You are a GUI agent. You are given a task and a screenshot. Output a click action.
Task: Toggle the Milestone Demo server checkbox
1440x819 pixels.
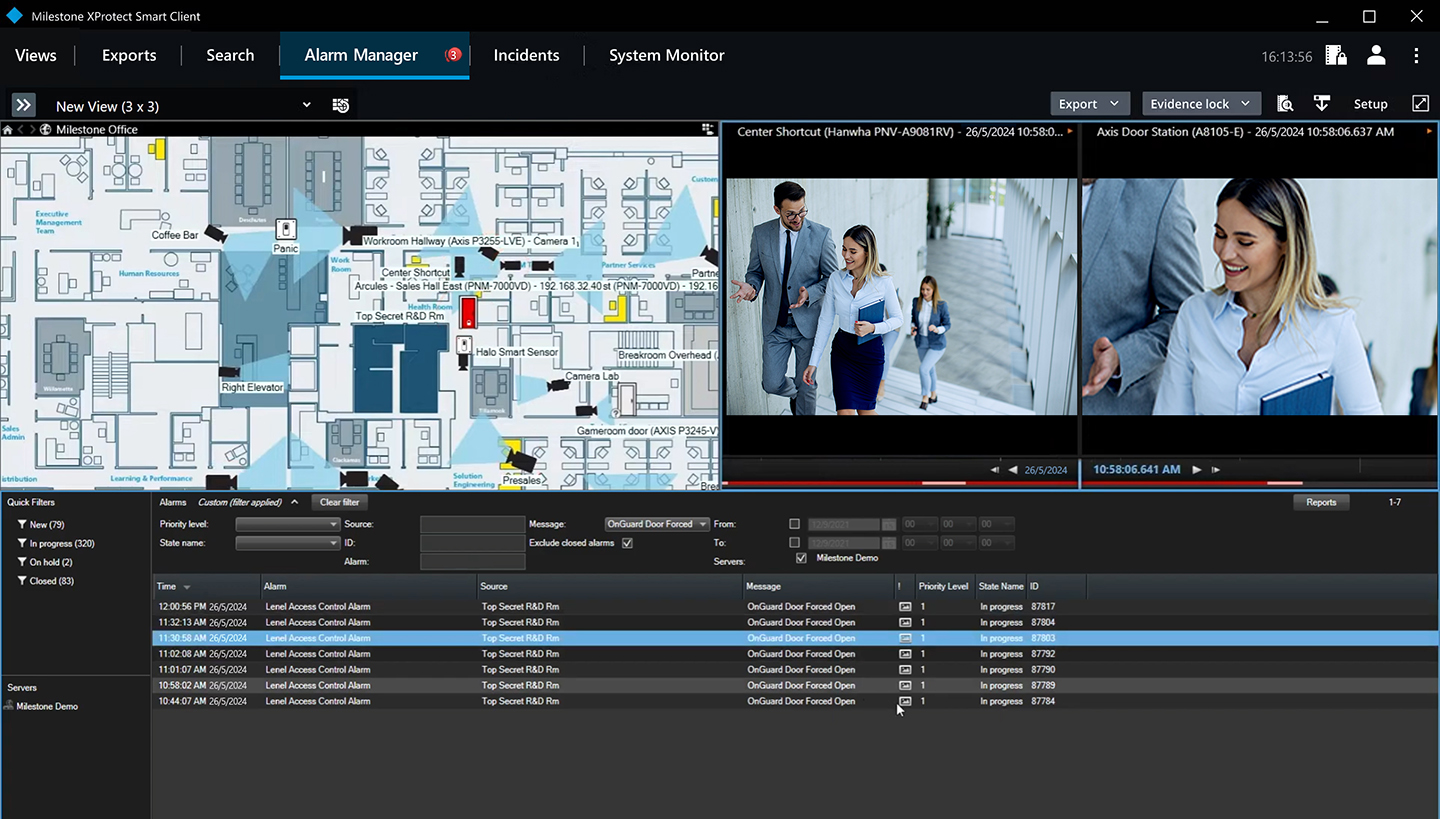801,558
